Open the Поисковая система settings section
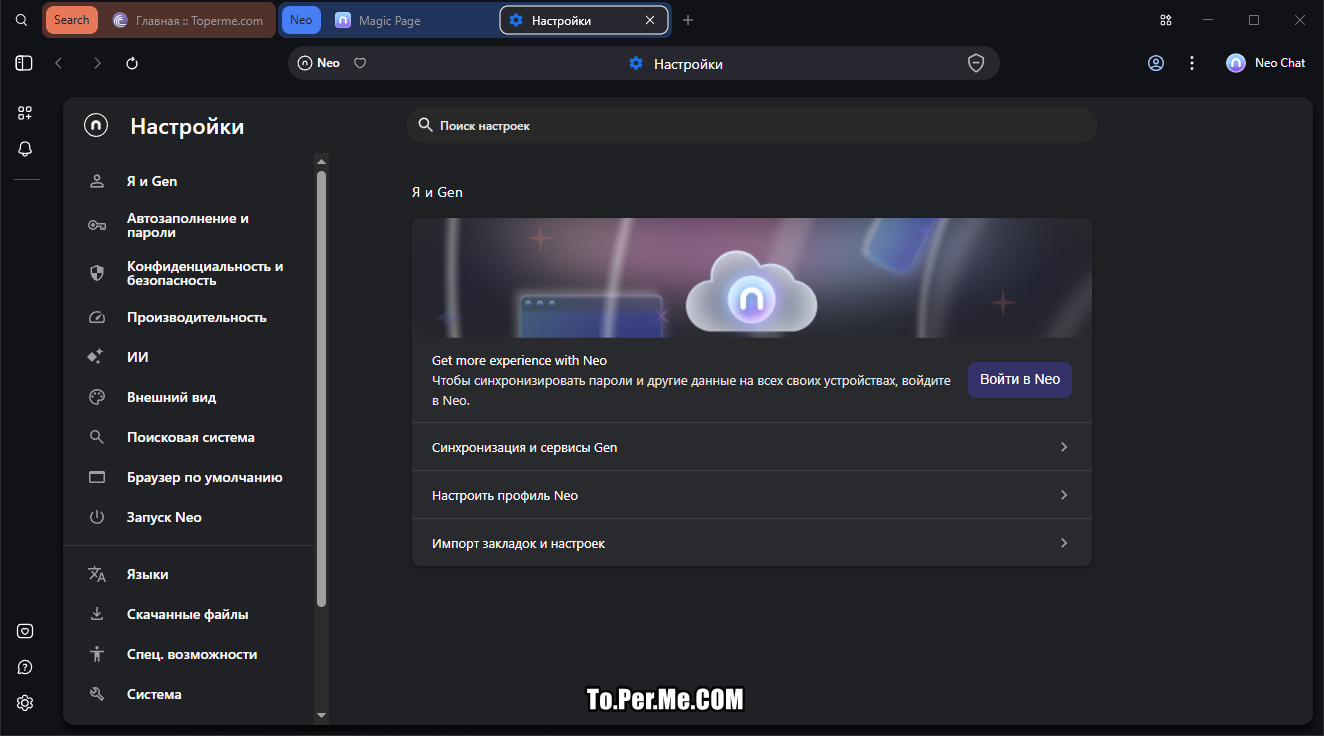 coord(190,437)
